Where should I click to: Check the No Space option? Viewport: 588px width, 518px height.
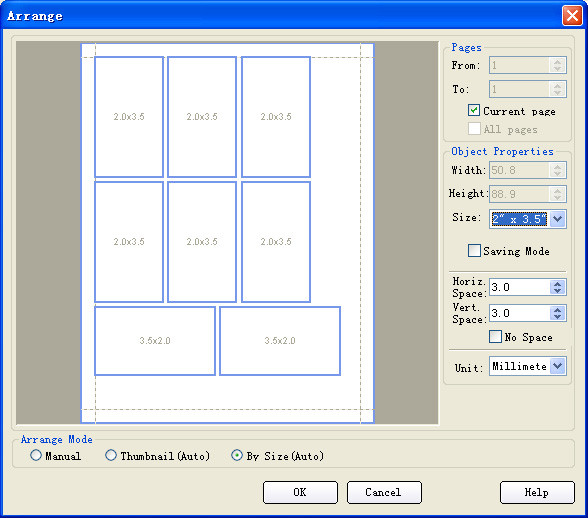tap(495, 336)
